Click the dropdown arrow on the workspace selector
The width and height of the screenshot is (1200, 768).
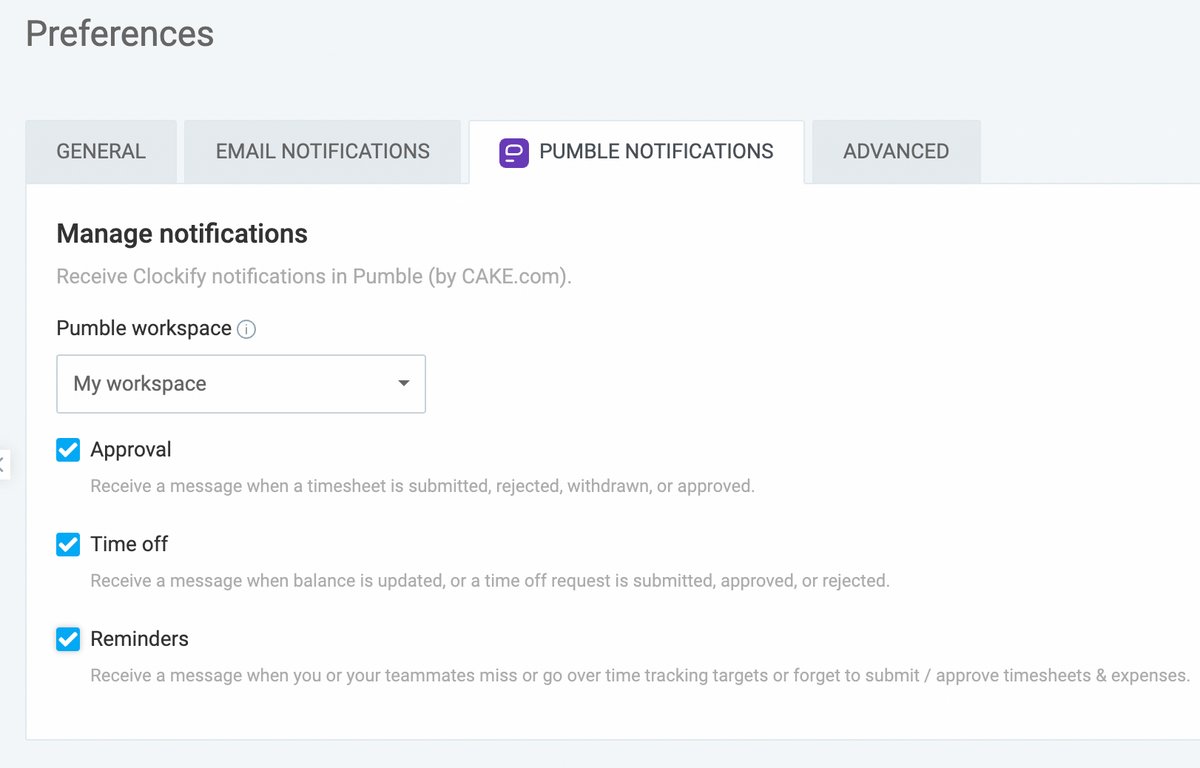click(403, 383)
